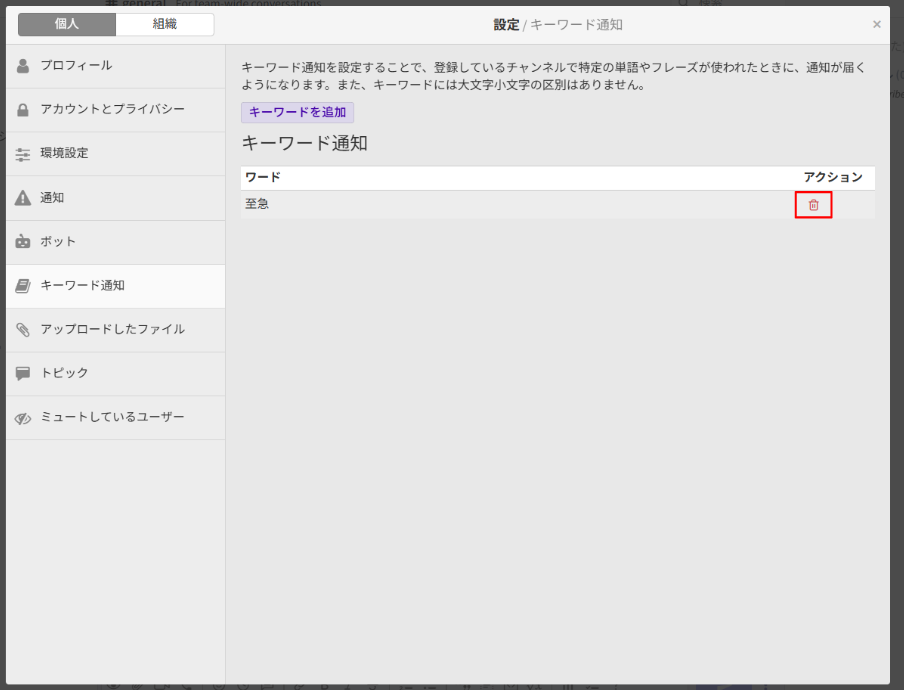904x690 pixels.
Task: Click the キーワードを追加 button
Action: pos(297,112)
